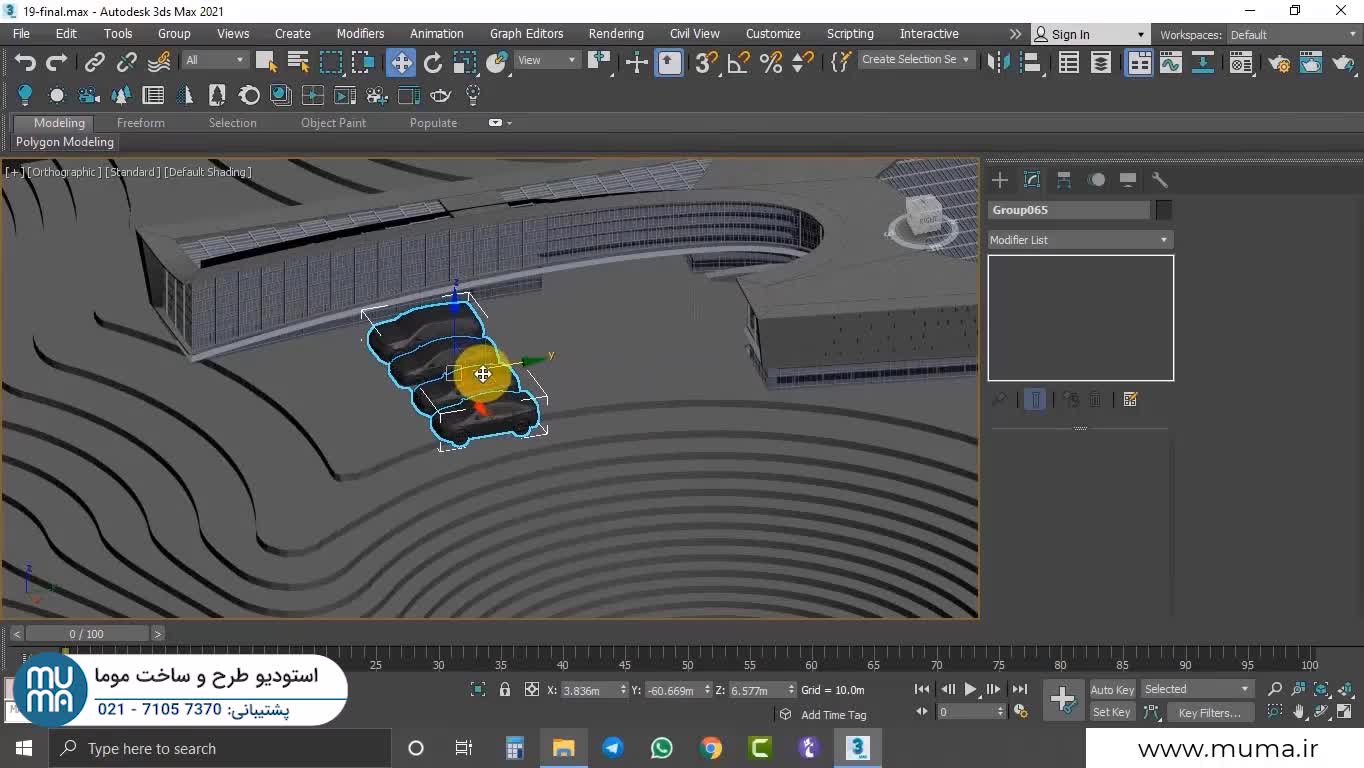1364x768 pixels.
Task: Open the selection filter All dropdown
Action: tap(215, 60)
